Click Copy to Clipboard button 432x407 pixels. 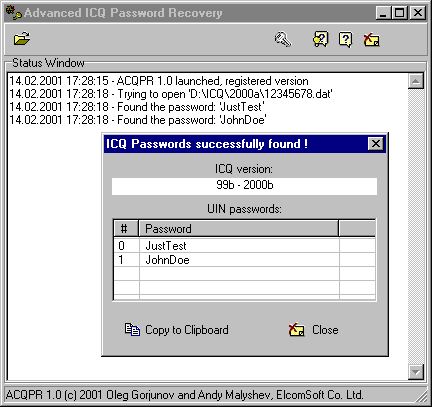pyautogui.click(x=177, y=330)
